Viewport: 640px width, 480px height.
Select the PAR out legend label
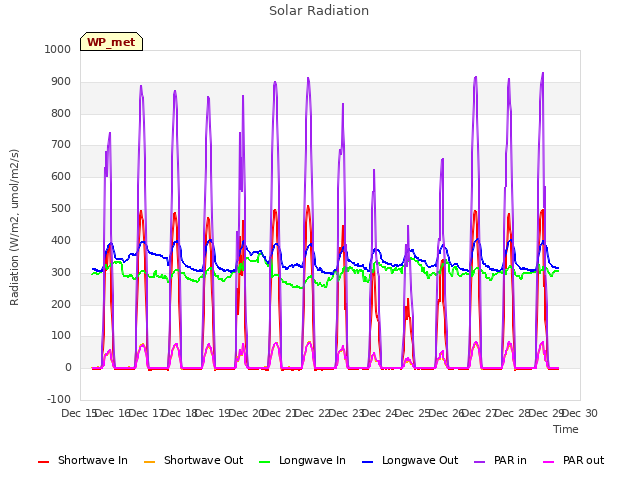[583, 460]
